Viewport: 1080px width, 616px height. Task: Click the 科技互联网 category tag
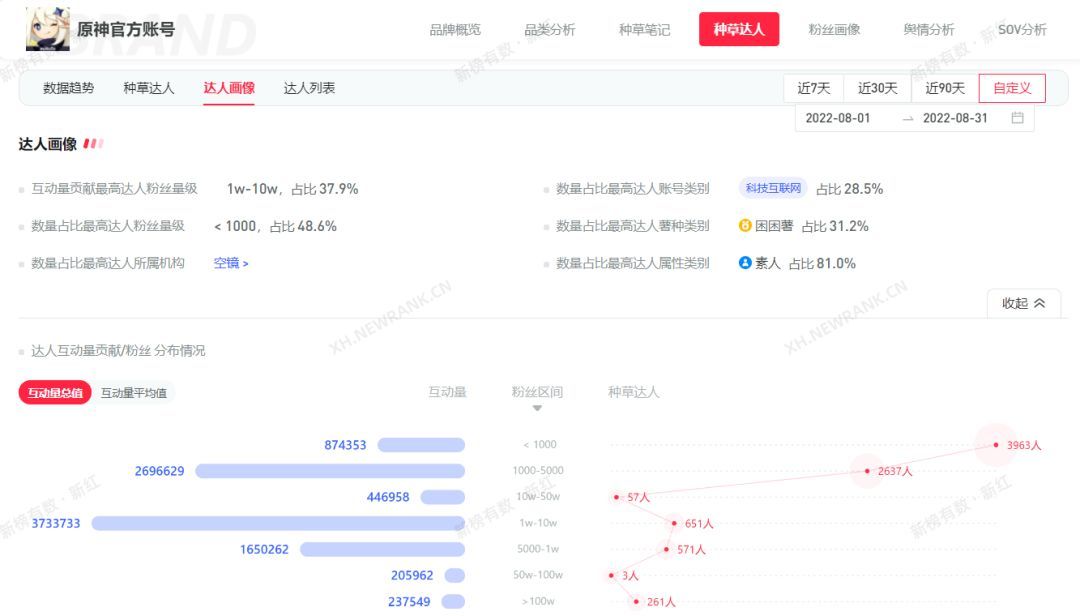tap(773, 188)
